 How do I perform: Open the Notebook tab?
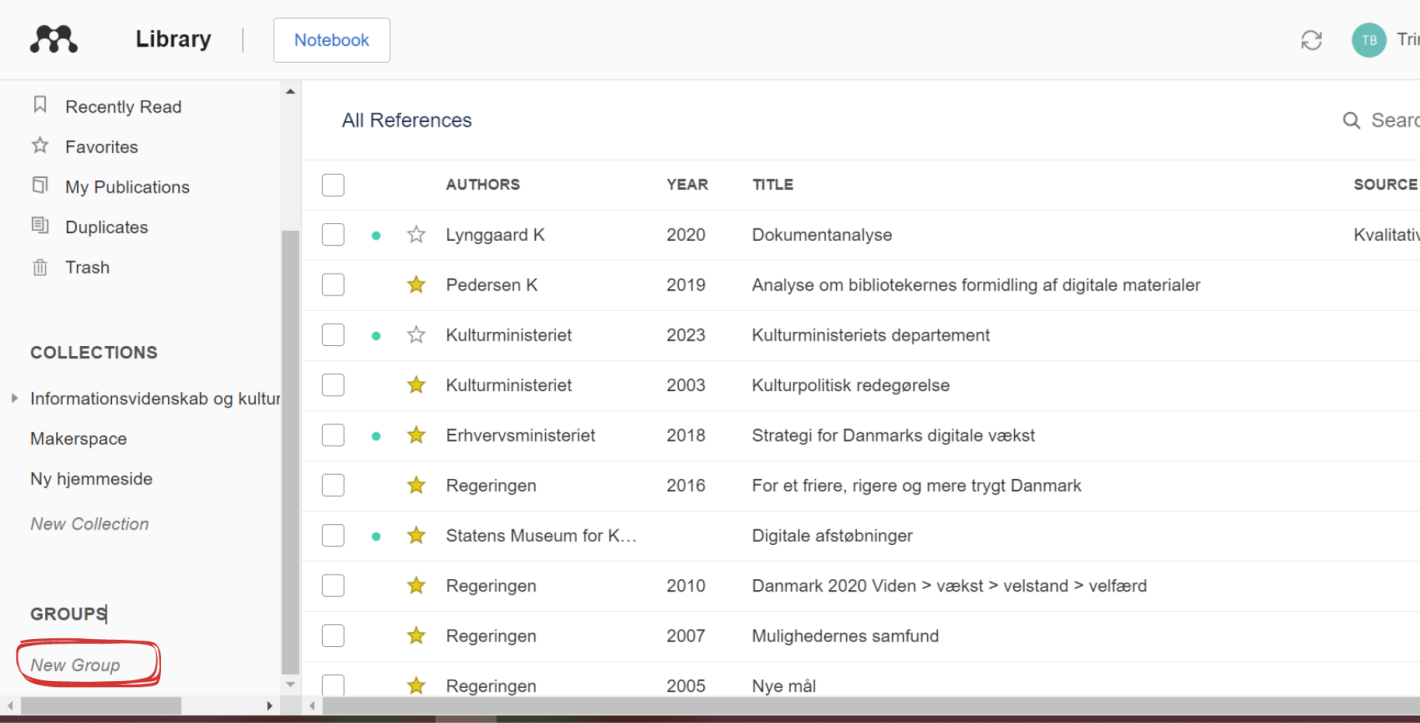(332, 40)
